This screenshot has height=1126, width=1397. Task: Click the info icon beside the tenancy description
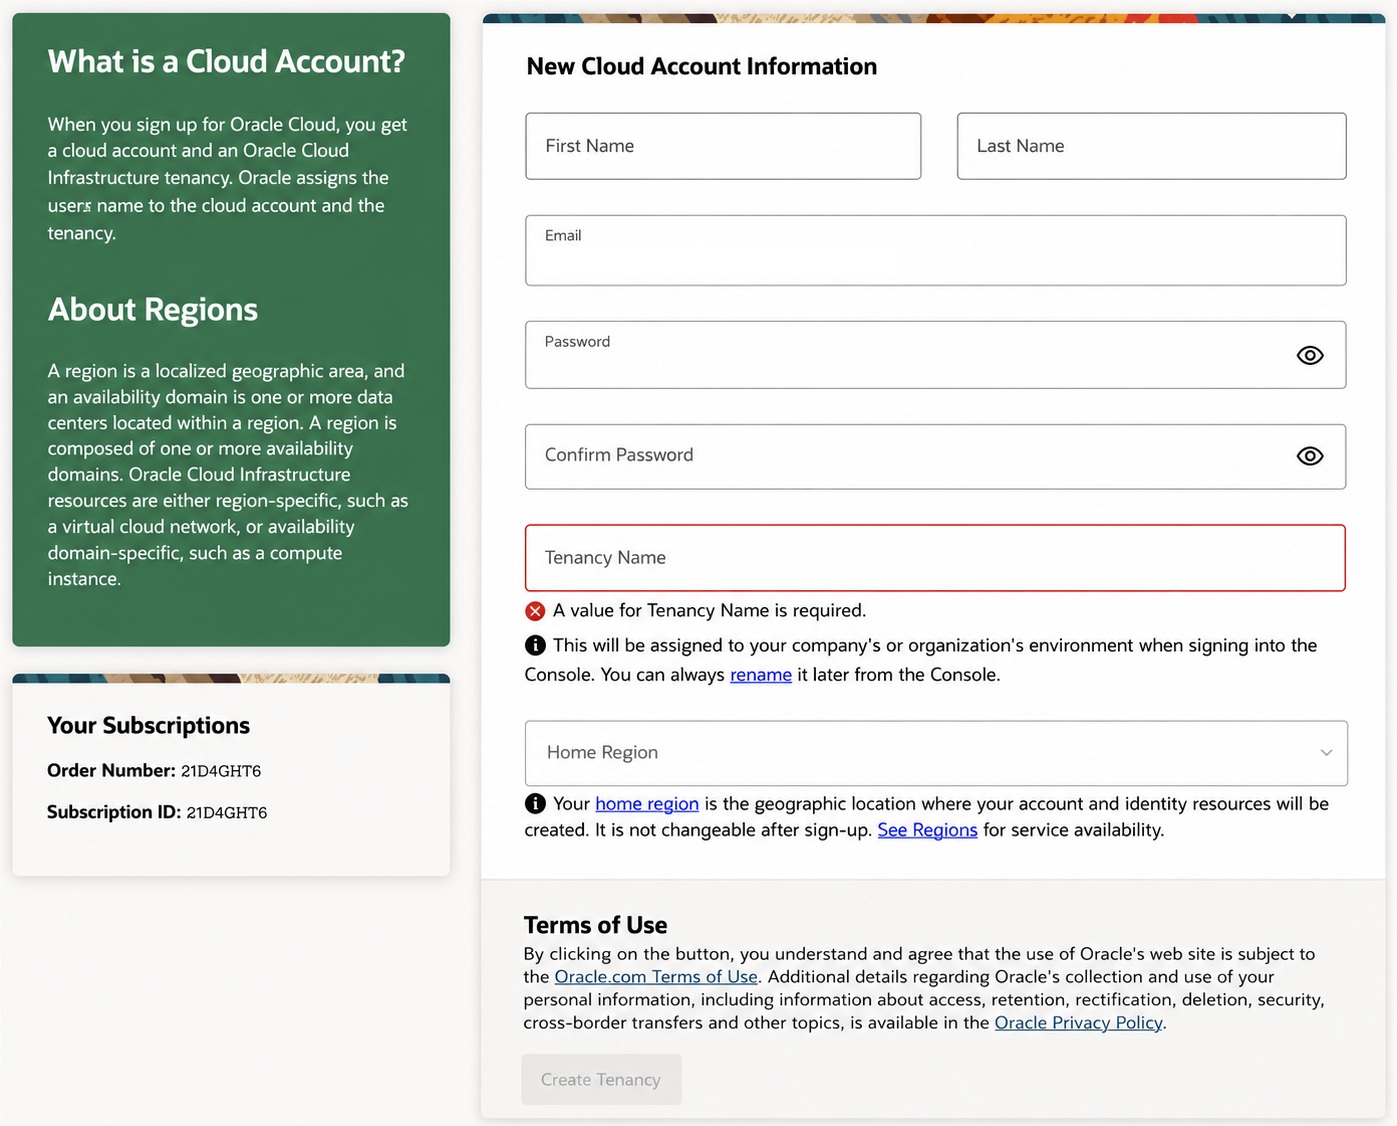point(535,645)
